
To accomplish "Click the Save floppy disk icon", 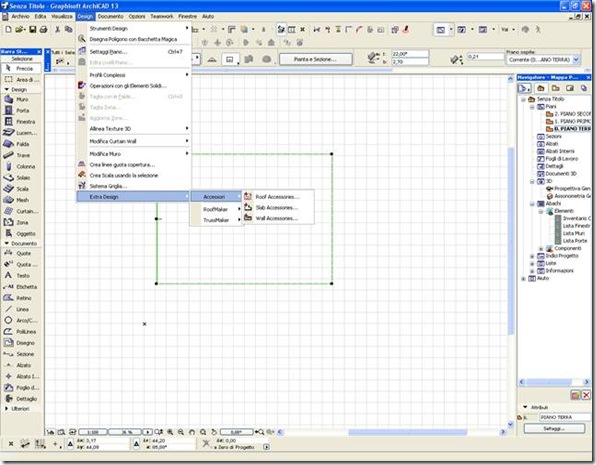I will click(x=33, y=29).
